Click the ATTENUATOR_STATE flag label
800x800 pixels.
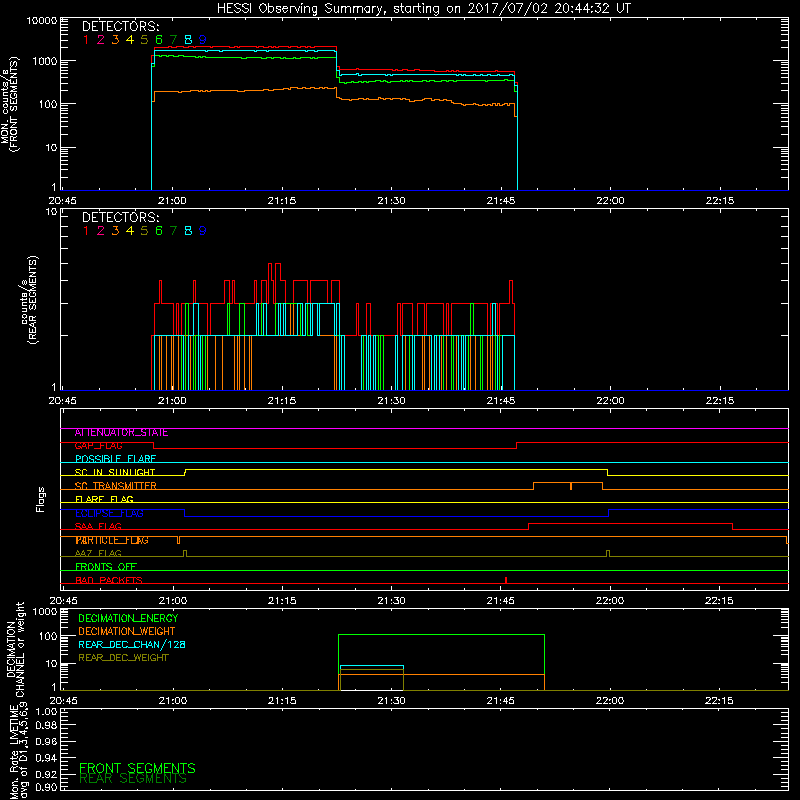[121, 433]
